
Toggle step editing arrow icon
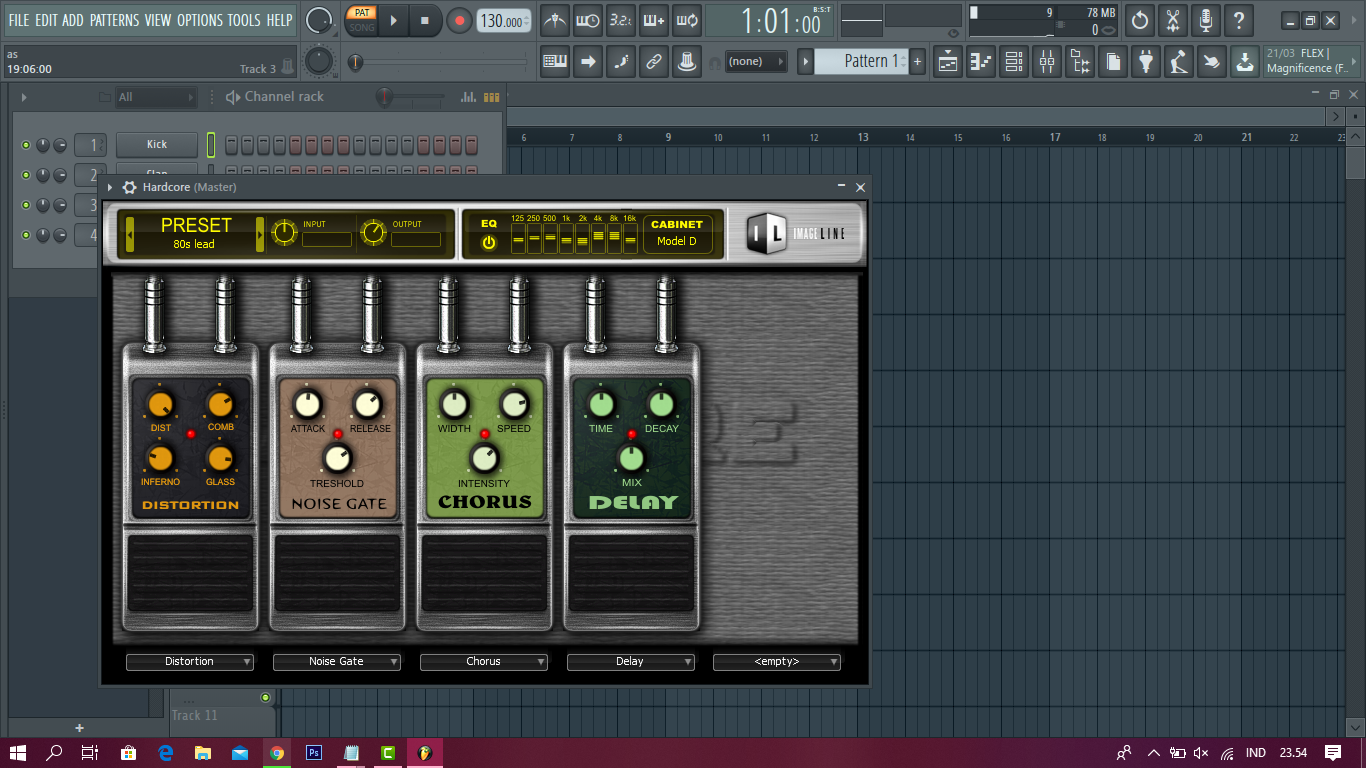(x=588, y=62)
